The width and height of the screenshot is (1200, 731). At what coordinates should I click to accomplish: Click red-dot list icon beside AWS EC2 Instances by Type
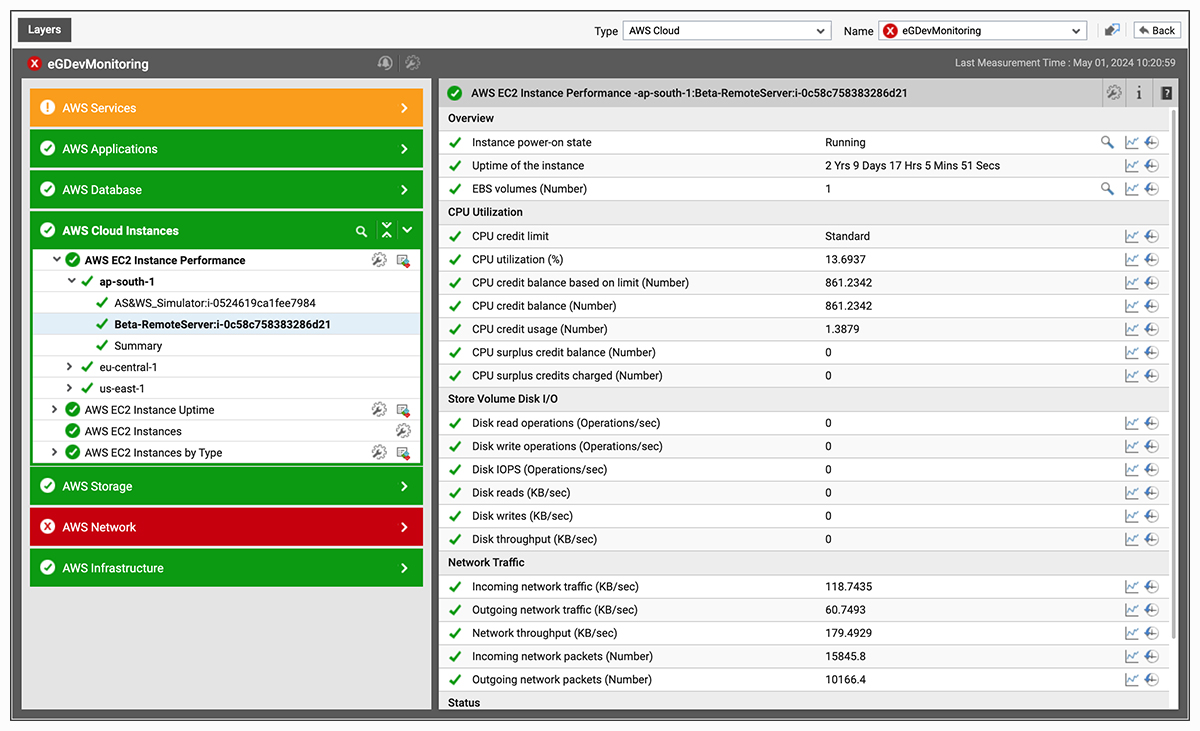point(403,453)
